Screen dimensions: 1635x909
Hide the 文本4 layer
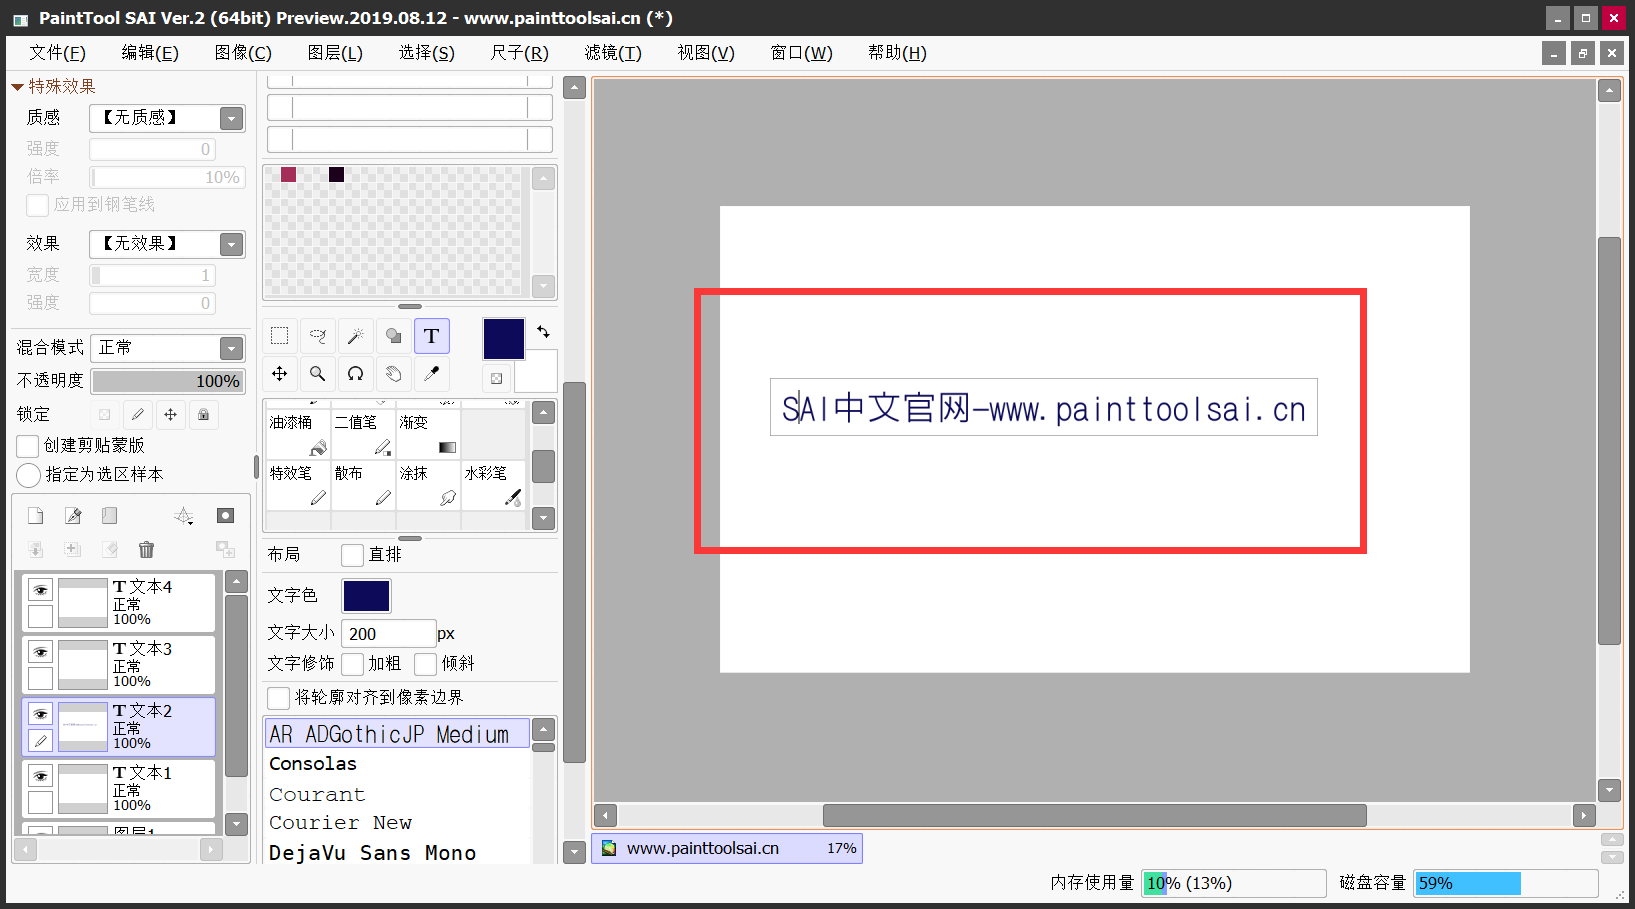40,590
